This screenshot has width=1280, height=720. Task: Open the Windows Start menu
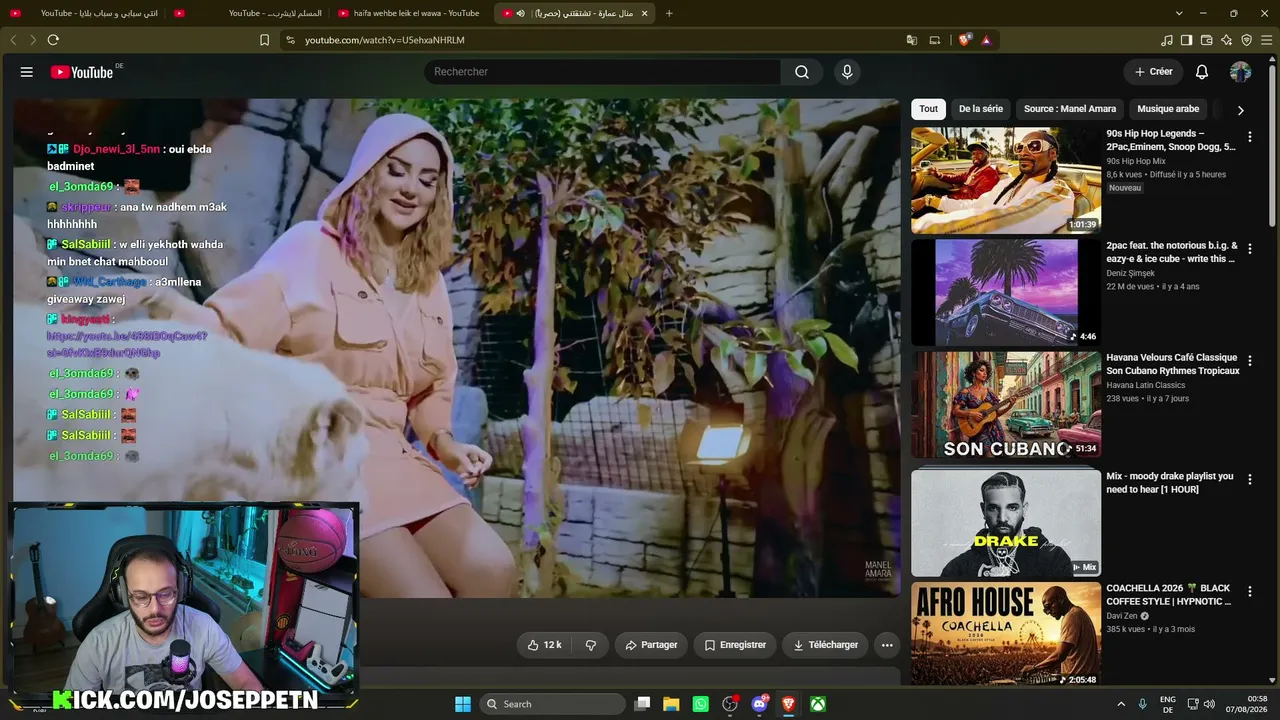463,704
